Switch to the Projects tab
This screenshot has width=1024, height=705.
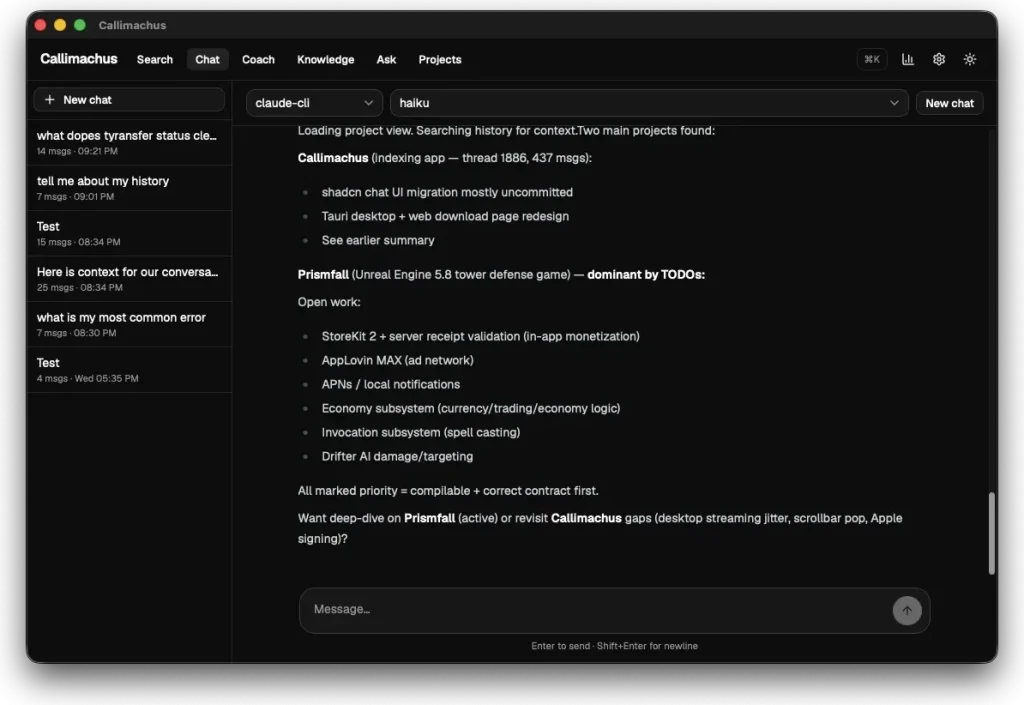tap(440, 59)
